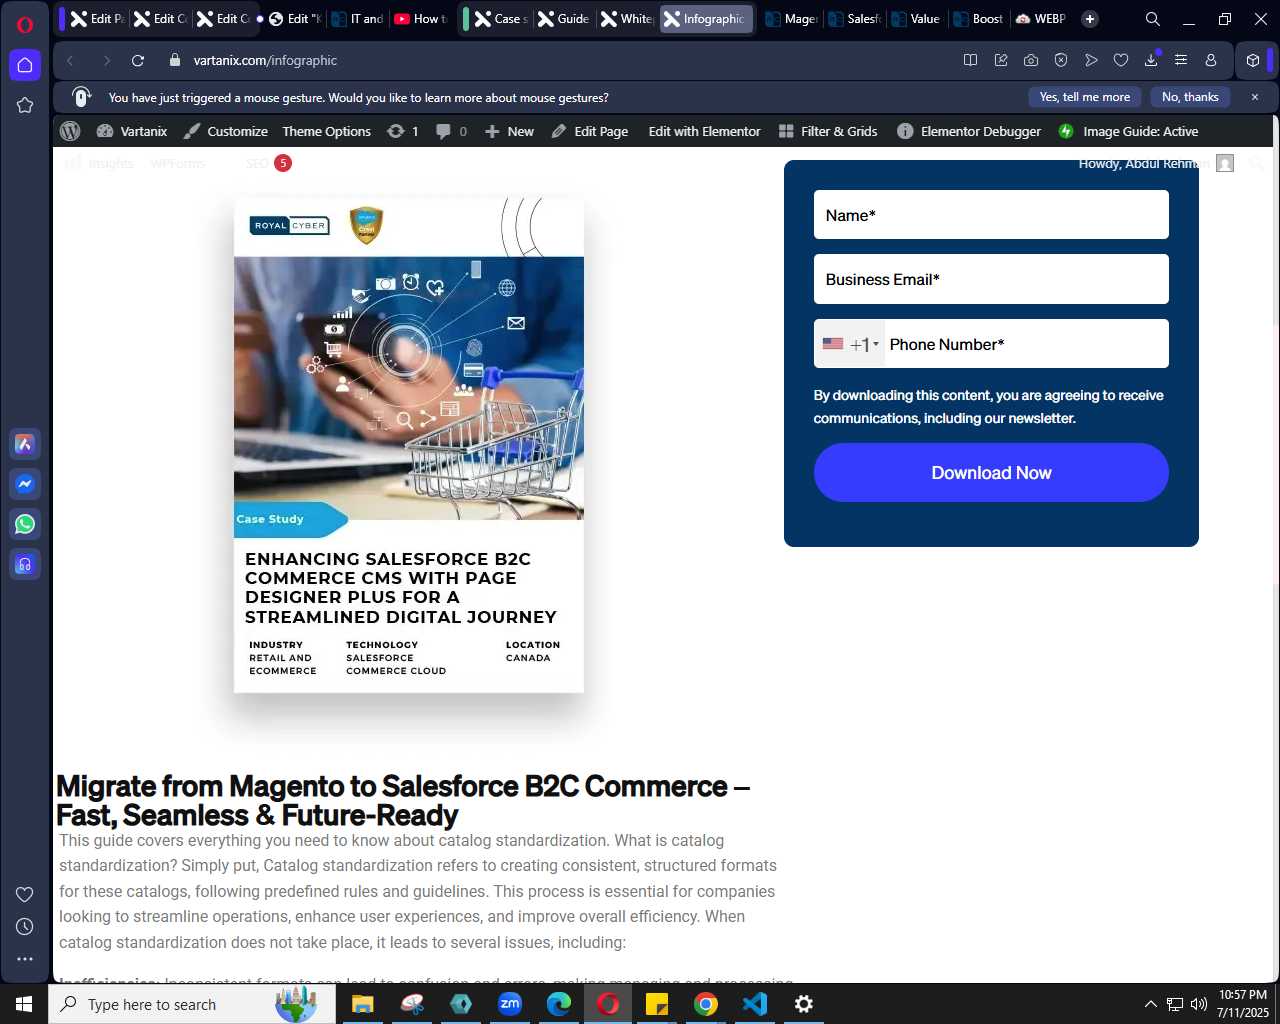Click Customize in WordPress admin bar
Image resolution: width=1280 pixels, height=1024 pixels.
[x=226, y=131]
